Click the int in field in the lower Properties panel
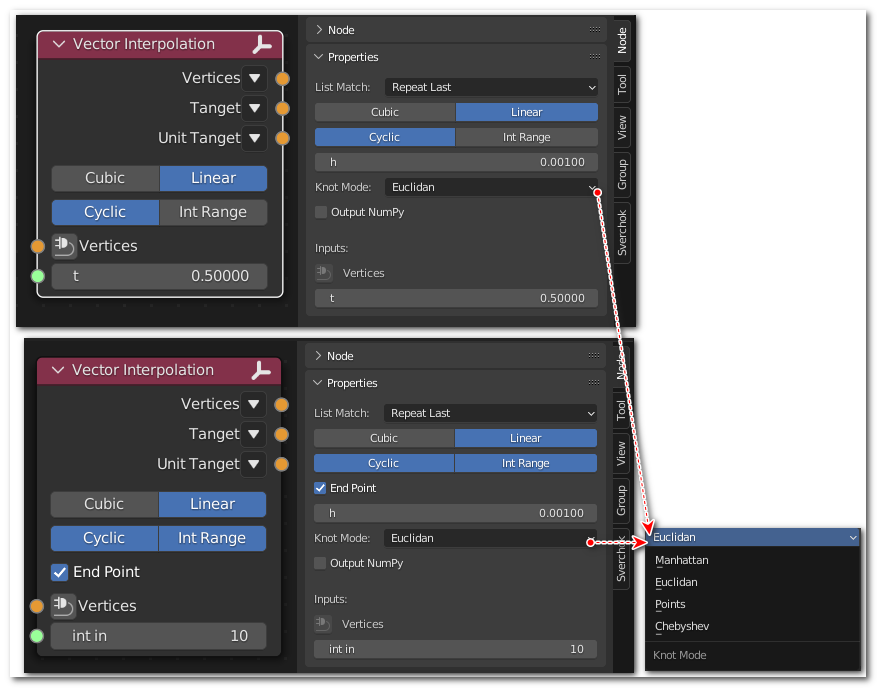The width and height of the screenshot is (877, 688). coord(455,649)
